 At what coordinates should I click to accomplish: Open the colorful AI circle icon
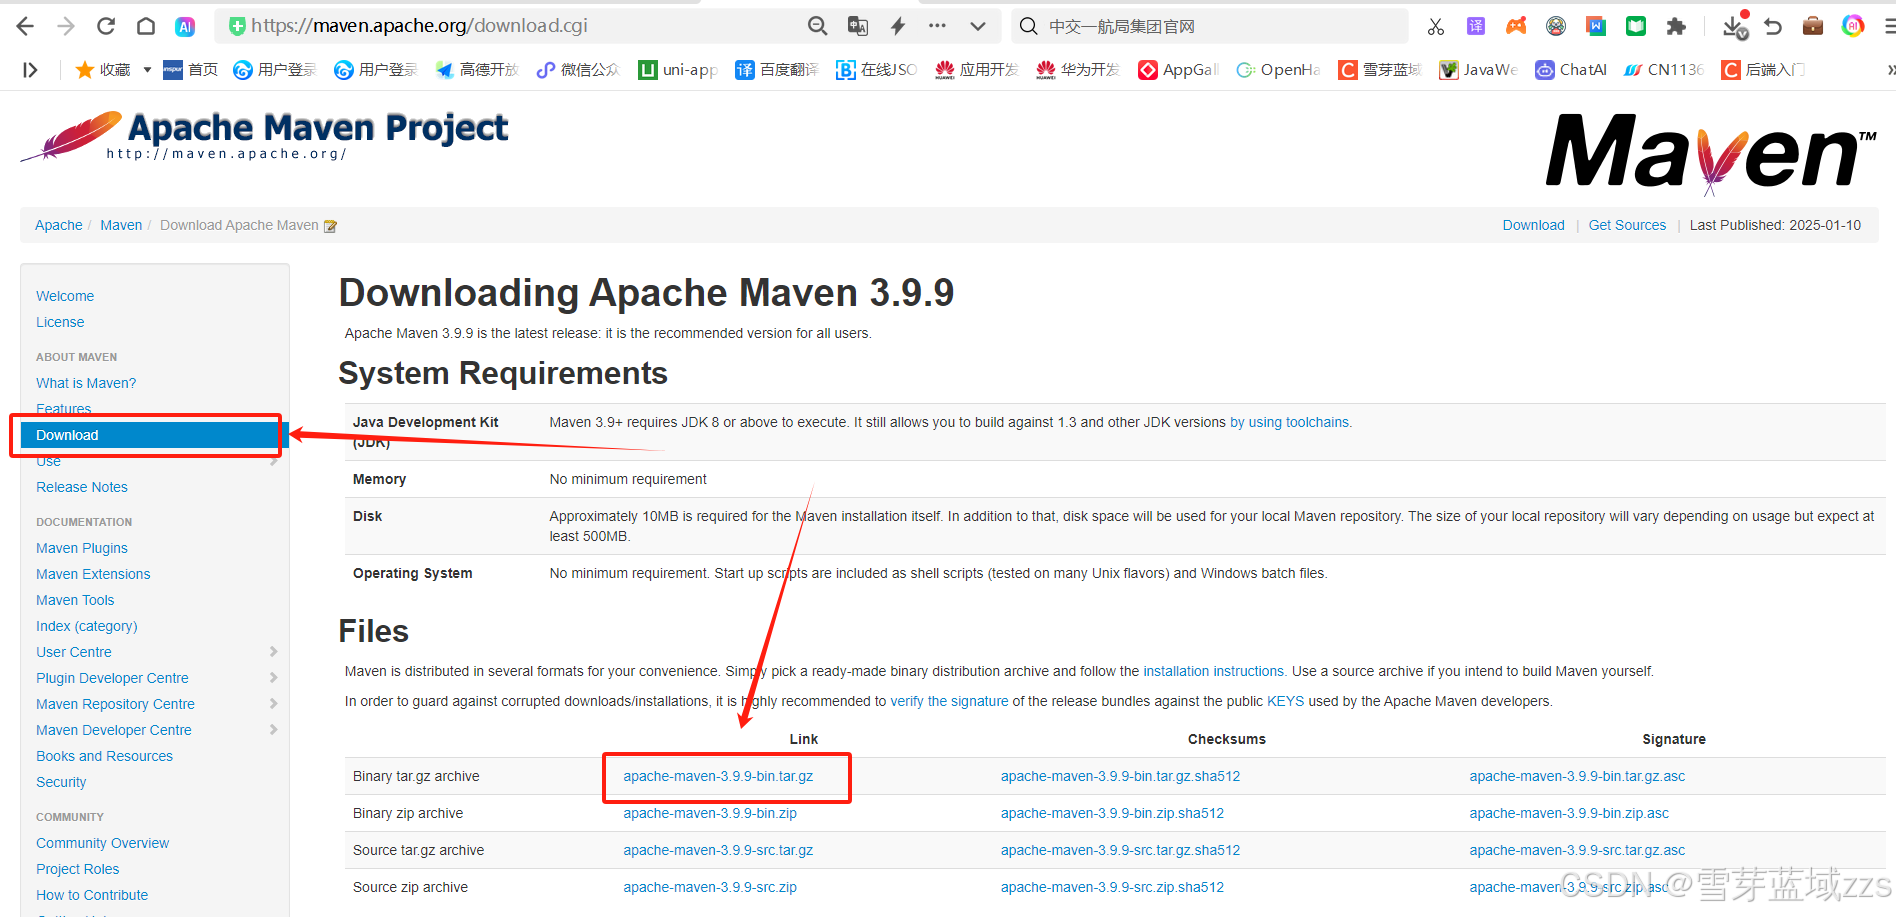click(1853, 26)
